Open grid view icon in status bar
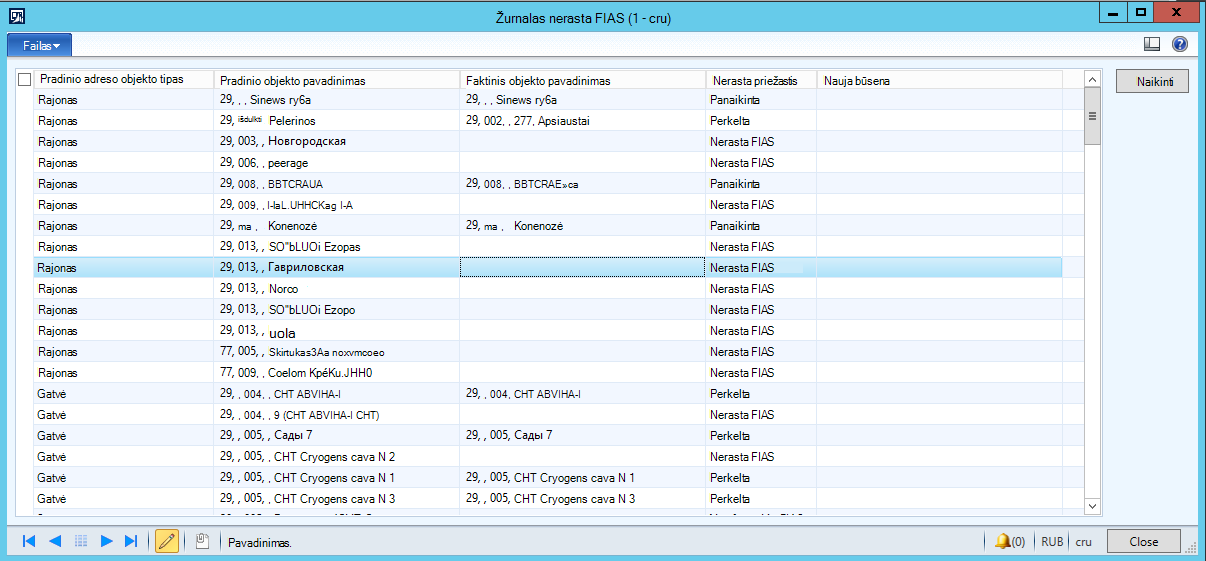 (x=81, y=541)
